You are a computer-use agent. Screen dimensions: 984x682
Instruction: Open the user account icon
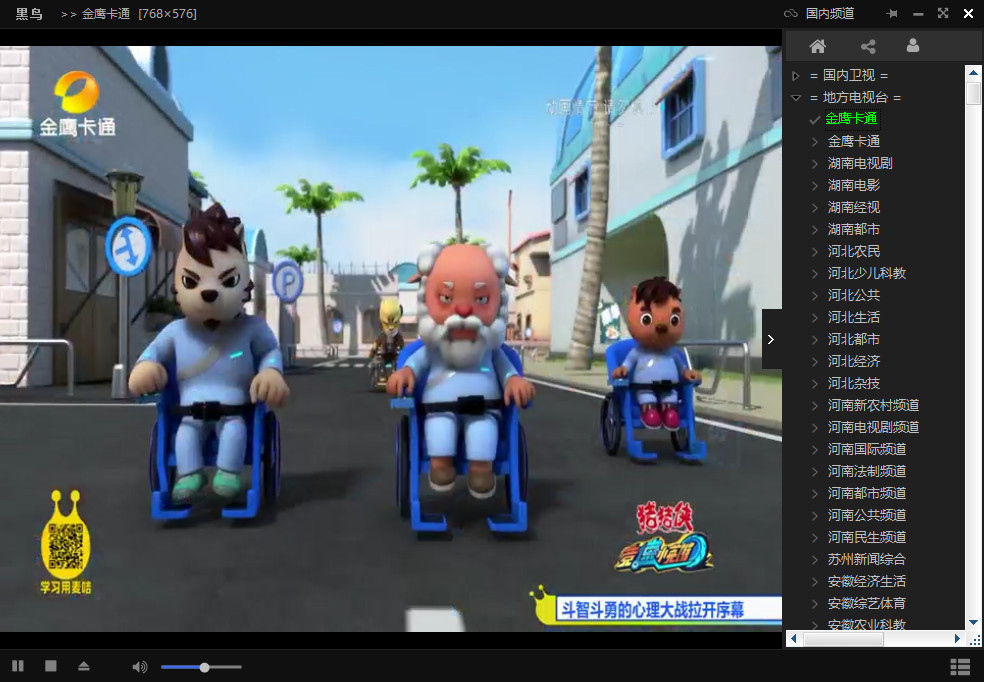(913, 45)
